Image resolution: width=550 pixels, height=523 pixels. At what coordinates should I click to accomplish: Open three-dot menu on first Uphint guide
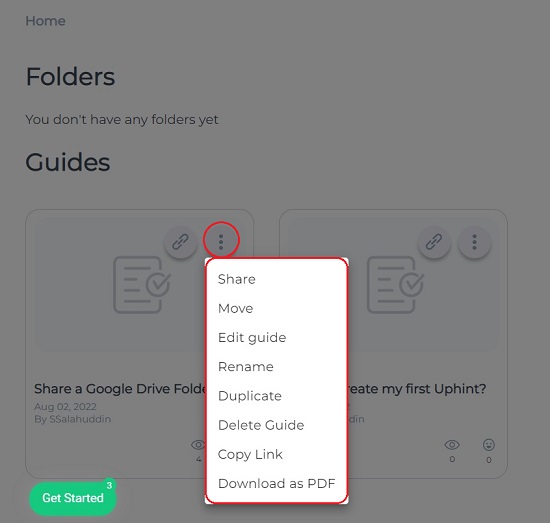(x=475, y=242)
